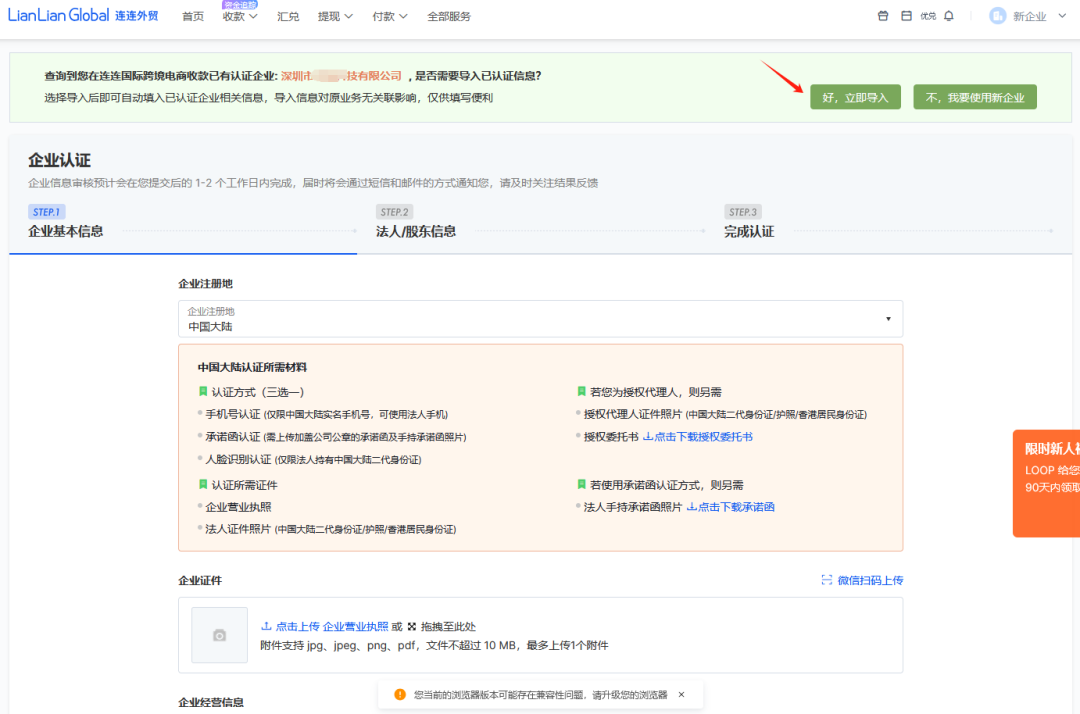The image size is (1080, 714).
Task: Expand the 付款 dropdown menu
Action: click(389, 17)
